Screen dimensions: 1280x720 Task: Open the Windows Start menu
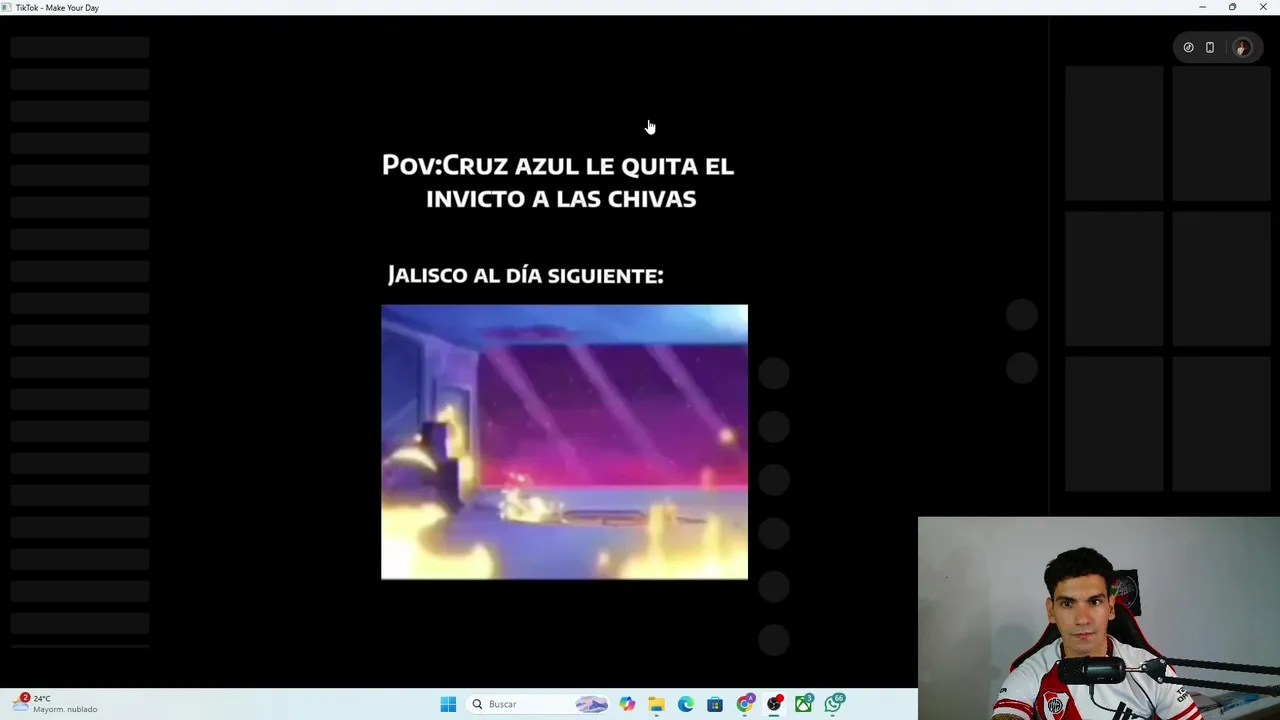(448, 704)
